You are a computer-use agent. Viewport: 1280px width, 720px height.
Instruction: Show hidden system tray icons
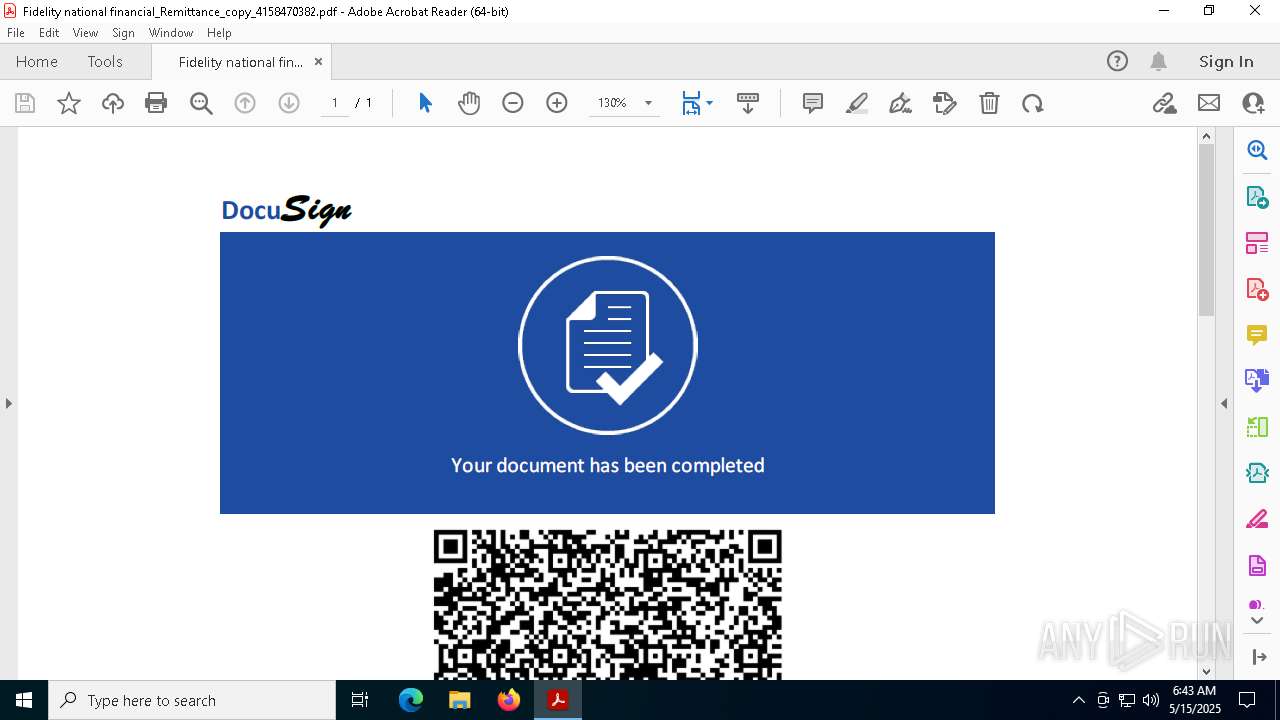[x=1078, y=700]
